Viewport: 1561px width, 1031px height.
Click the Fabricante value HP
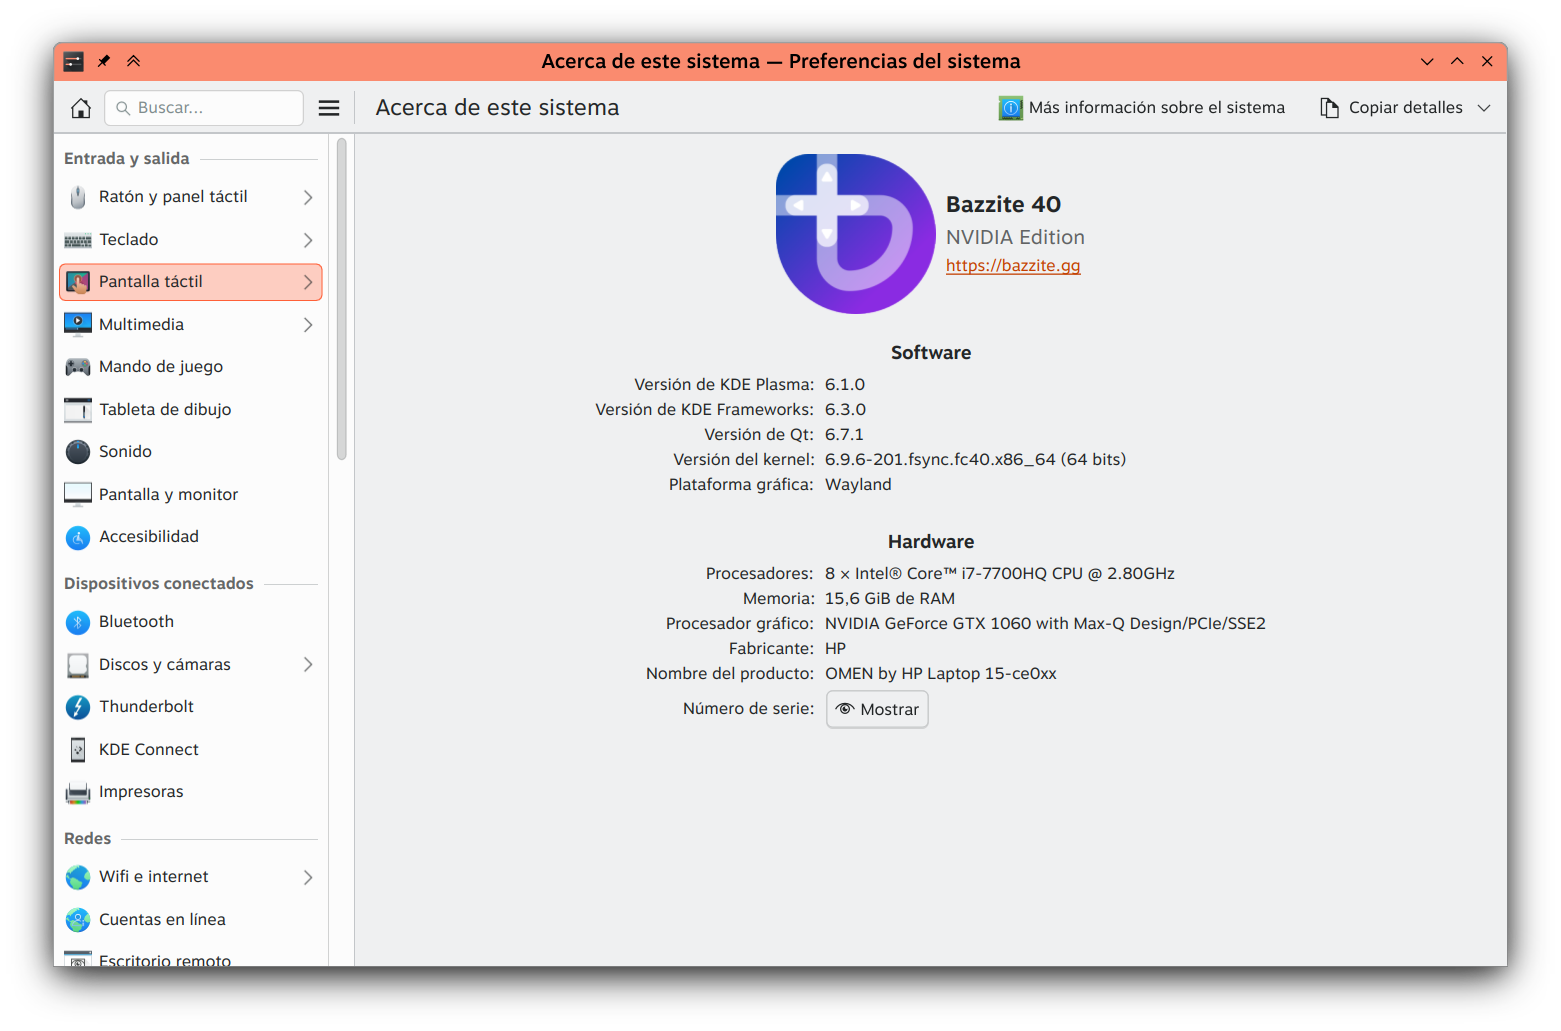click(835, 649)
